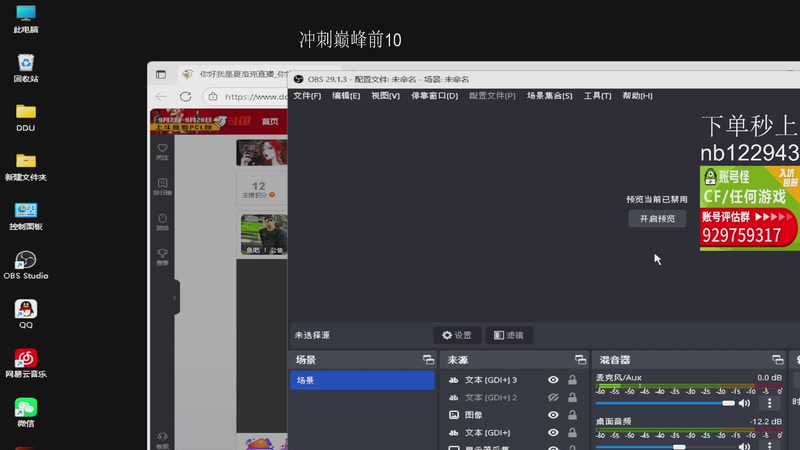Select the 微信 desktop icon
The height and width of the screenshot is (450, 800).
tap(26, 412)
